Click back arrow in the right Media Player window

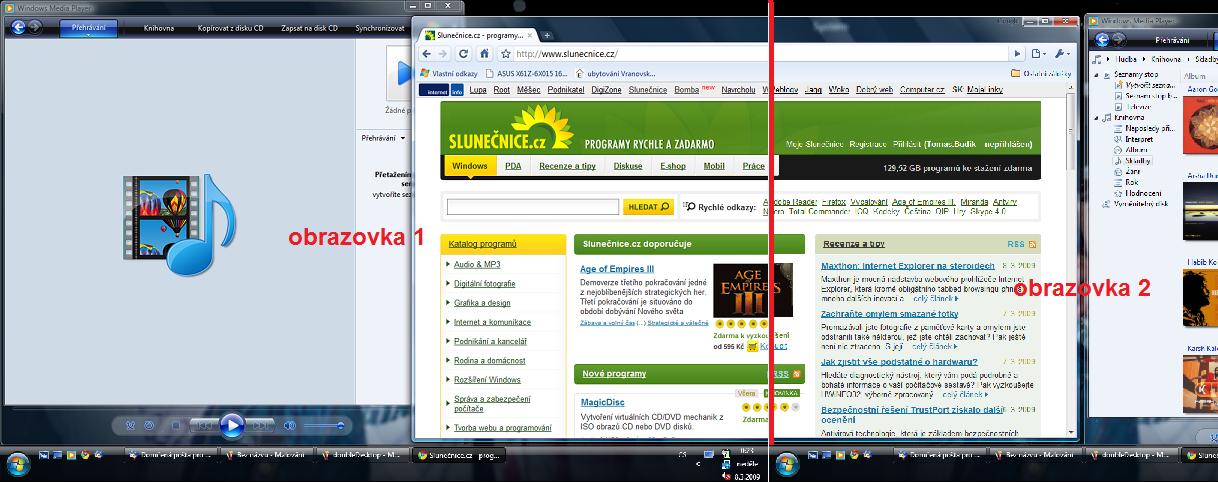[x=1102, y=40]
